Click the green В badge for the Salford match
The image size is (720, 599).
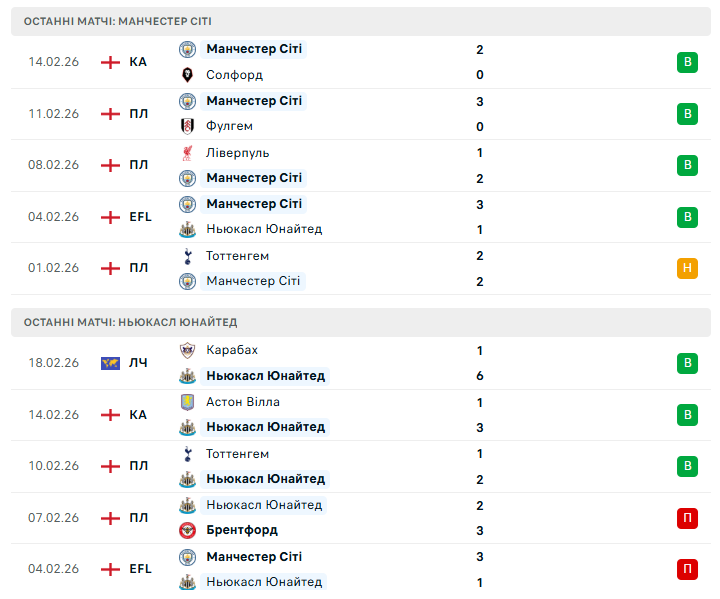tap(687, 62)
